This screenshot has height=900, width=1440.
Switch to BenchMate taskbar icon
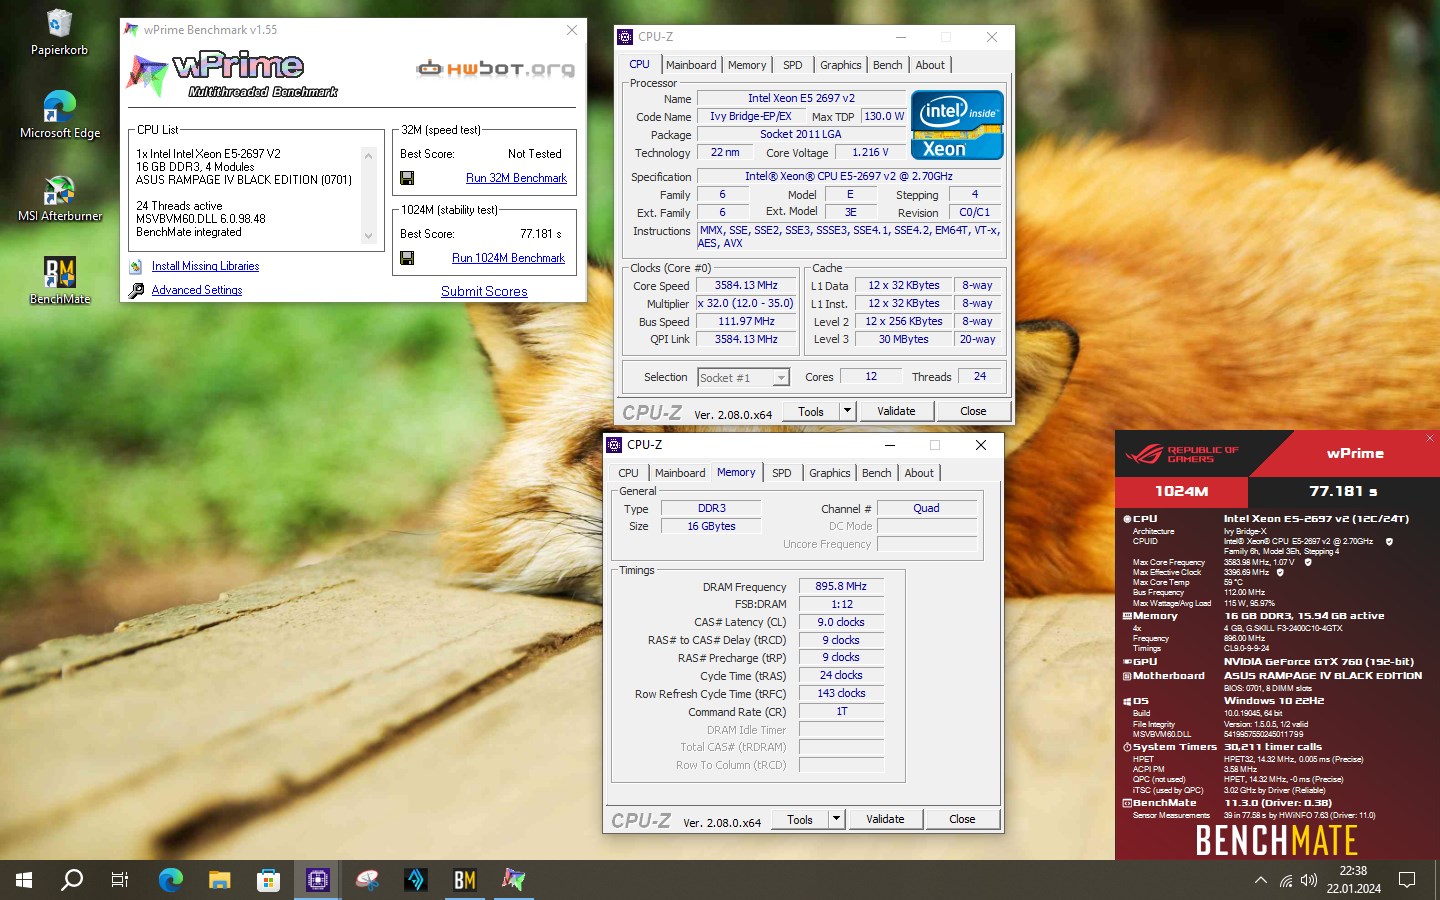tap(464, 880)
